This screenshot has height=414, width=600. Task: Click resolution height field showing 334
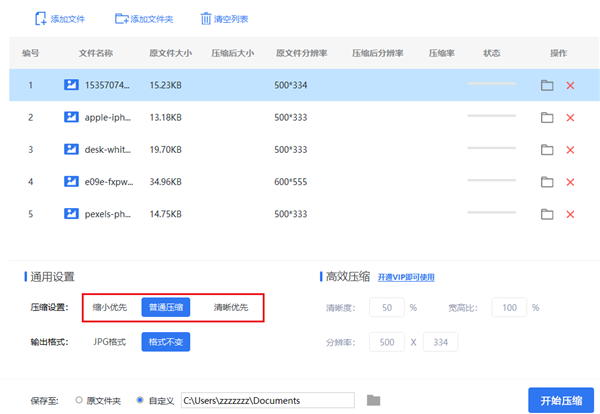(x=440, y=342)
